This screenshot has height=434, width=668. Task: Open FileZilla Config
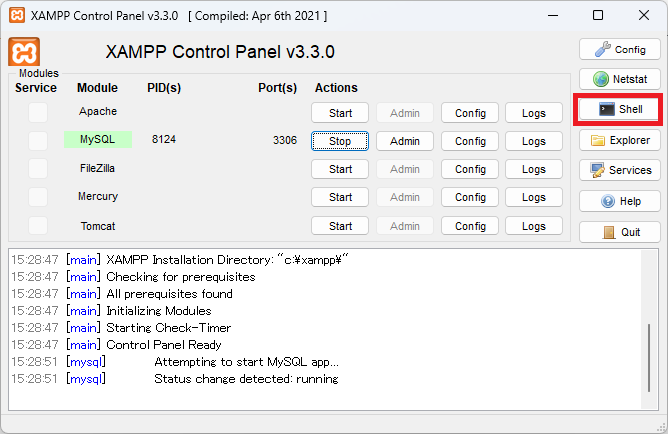tap(470, 169)
